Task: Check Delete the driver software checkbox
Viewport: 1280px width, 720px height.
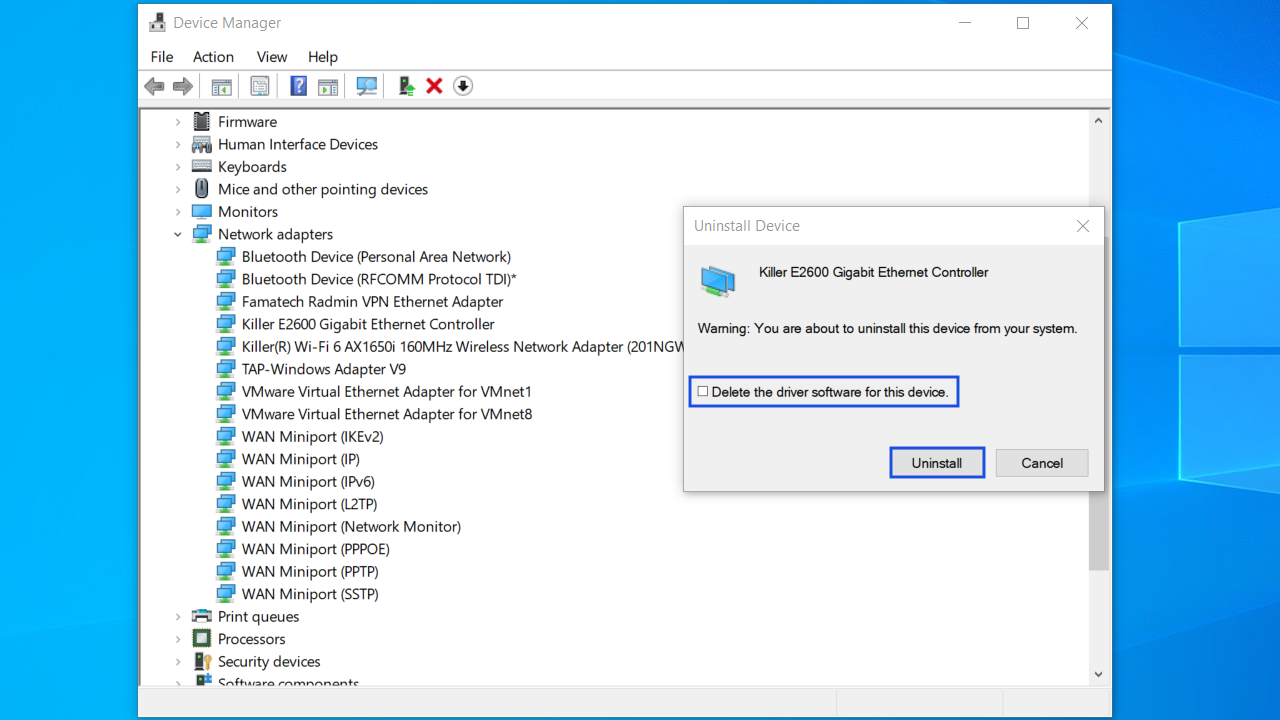Action: [703, 392]
